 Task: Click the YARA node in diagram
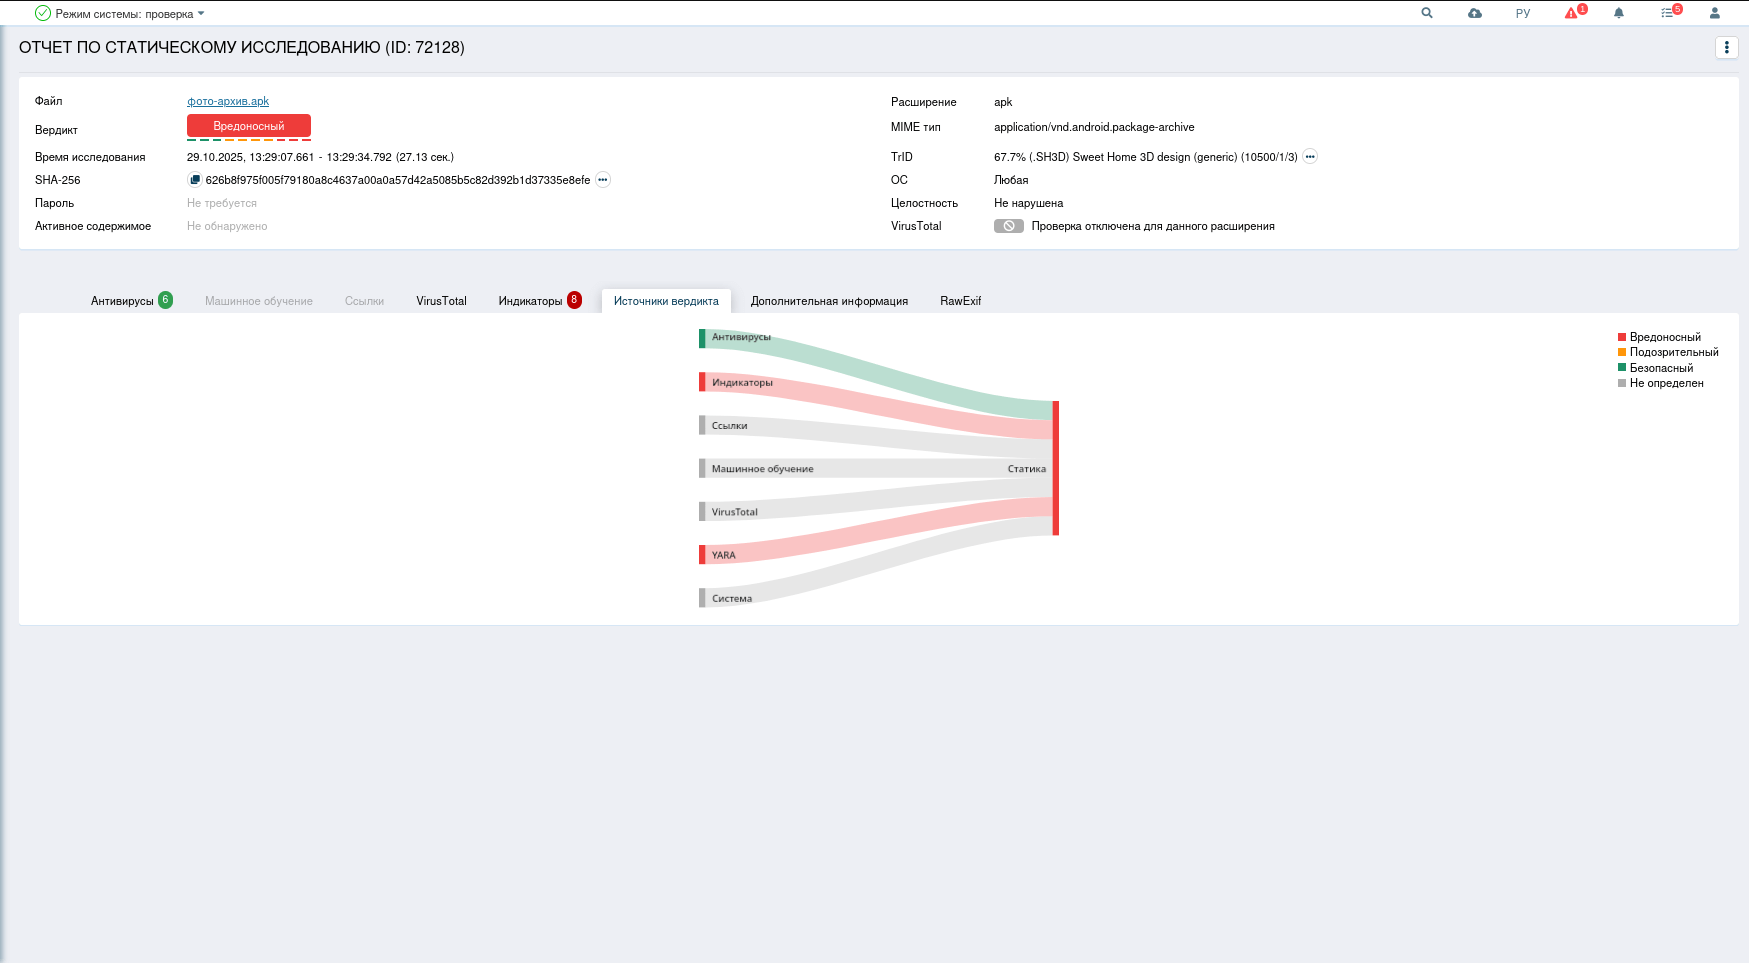point(703,554)
